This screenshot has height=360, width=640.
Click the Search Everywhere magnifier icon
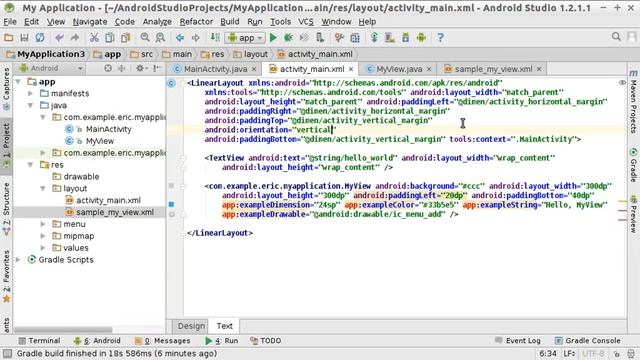point(616,37)
